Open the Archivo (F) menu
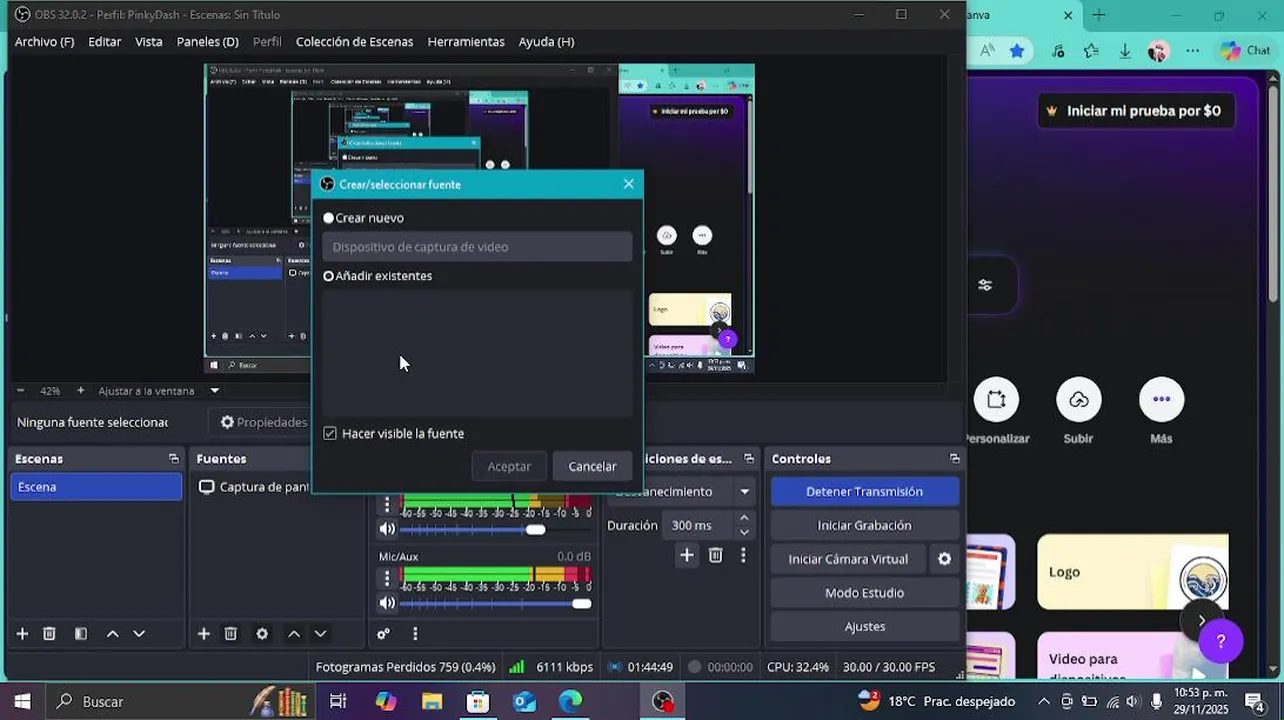 44,42
